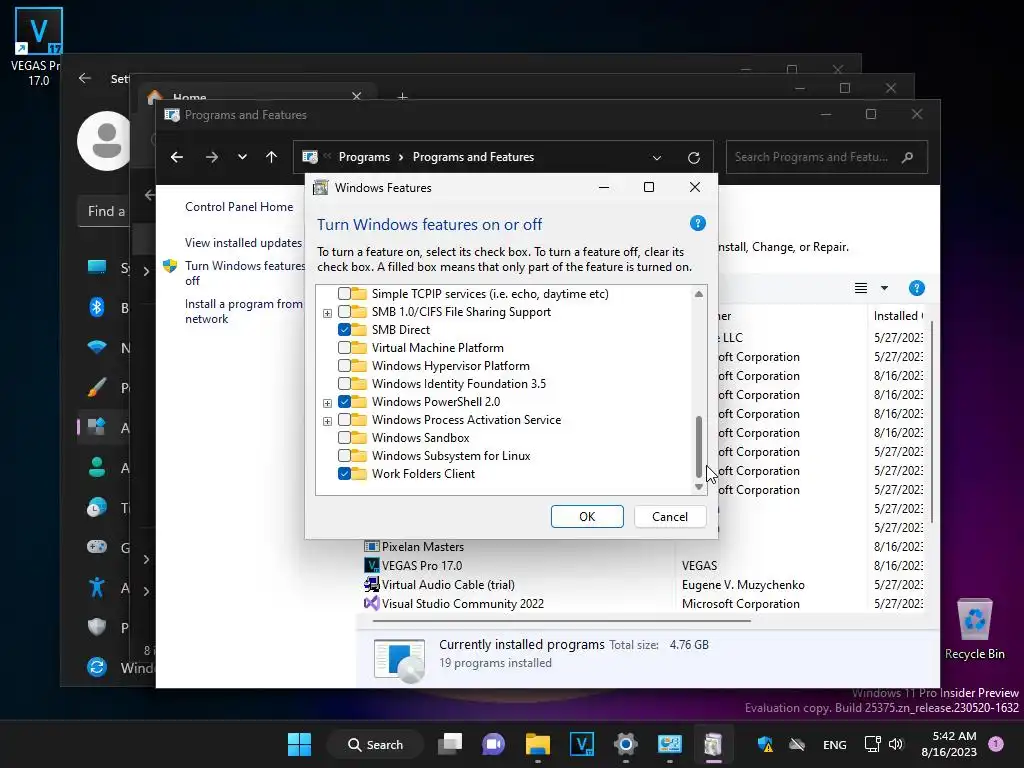This screenshot has width=1024, height=768.
Task: Click the Windows Features list scrollbar thumb
Action: pyautogui.click(x=699, y=447)
